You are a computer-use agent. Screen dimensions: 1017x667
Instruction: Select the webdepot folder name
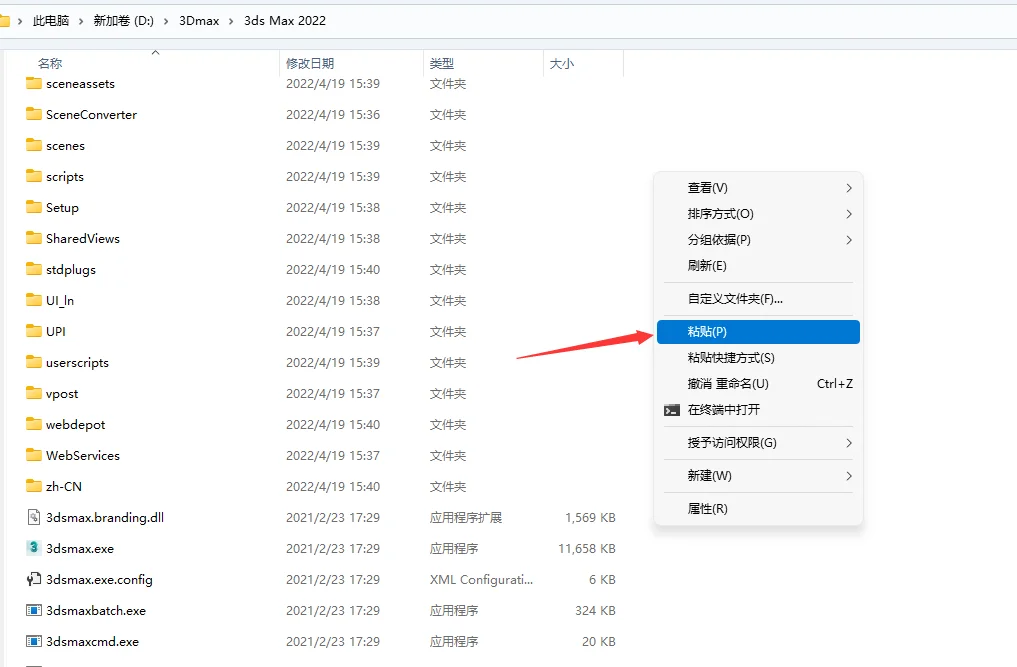click(x=75, y=424)
